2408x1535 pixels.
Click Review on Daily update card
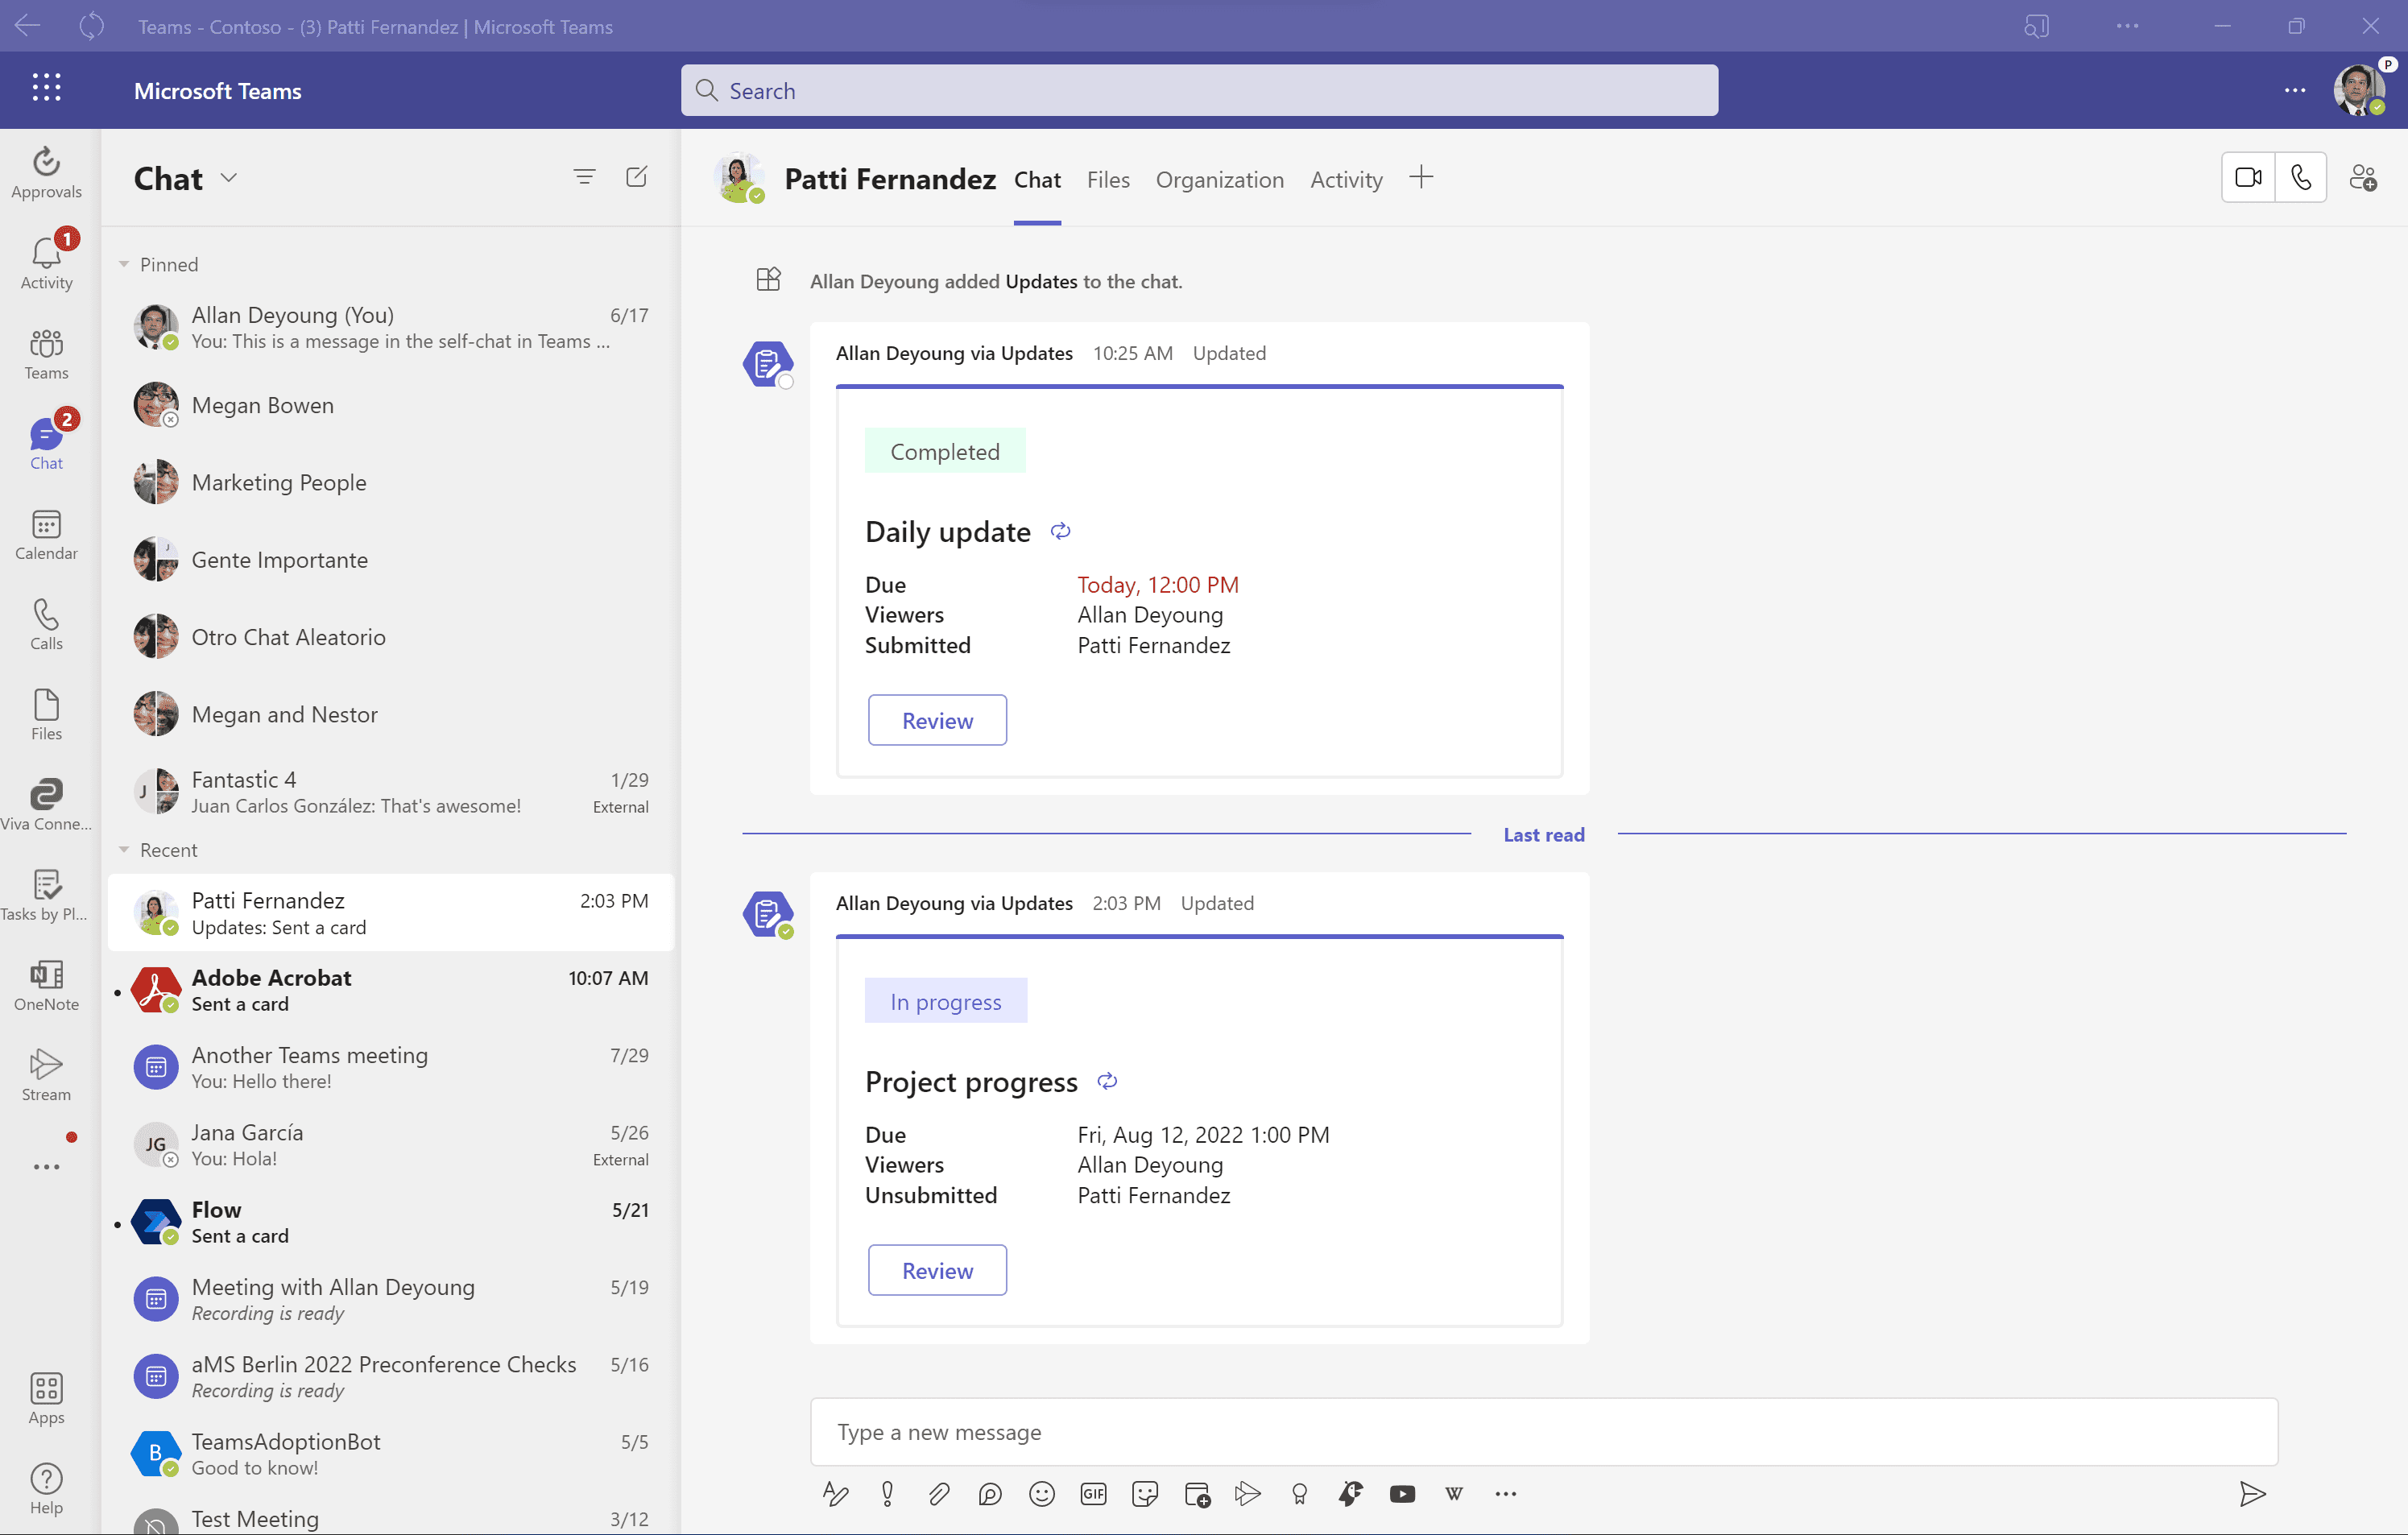937,720
